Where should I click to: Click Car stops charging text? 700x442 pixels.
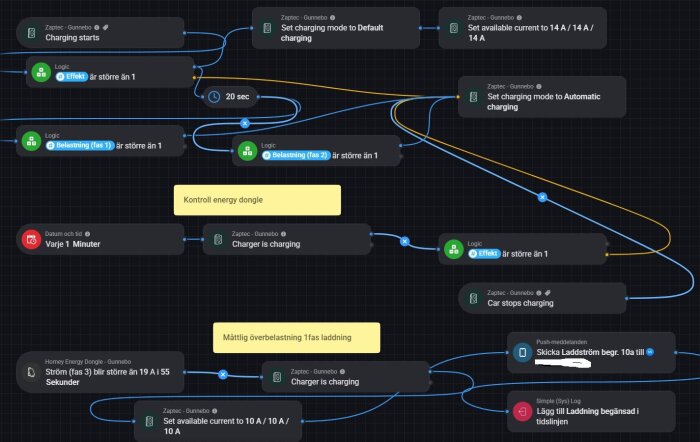click(520, 303)
